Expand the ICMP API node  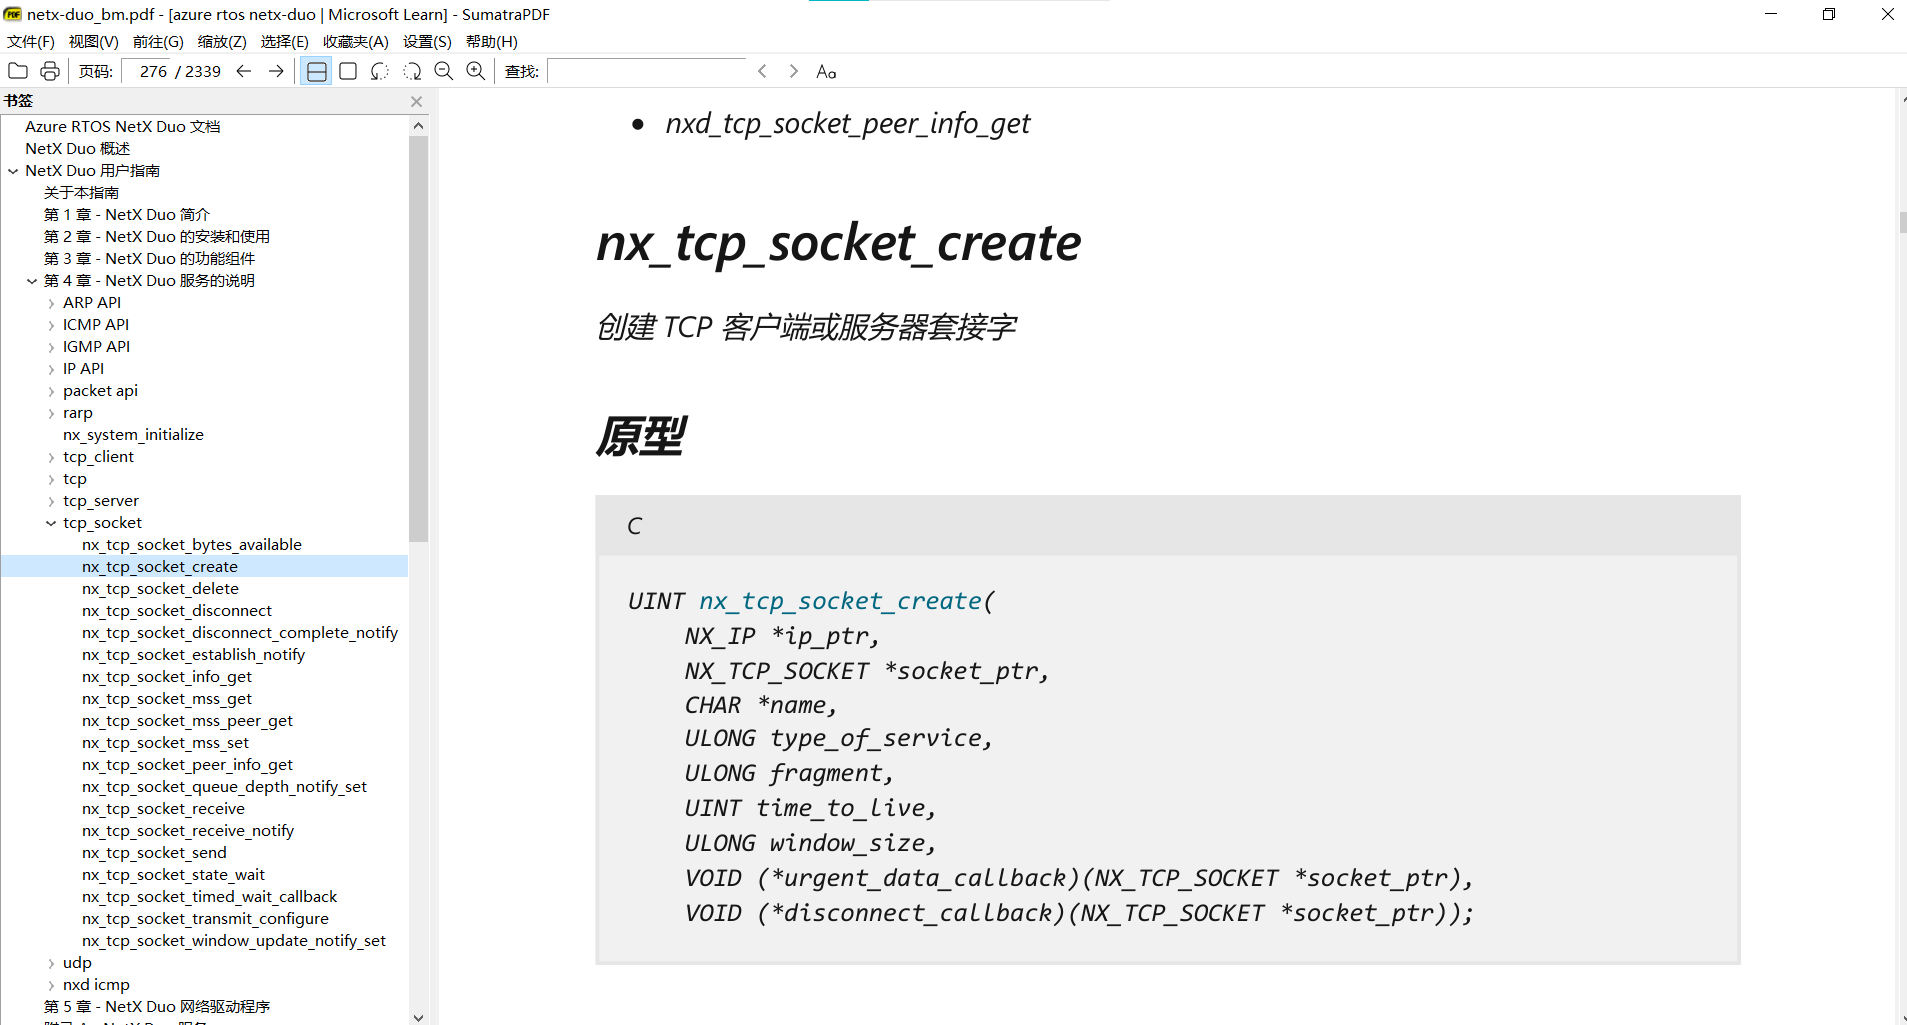(x=51, y=325)
